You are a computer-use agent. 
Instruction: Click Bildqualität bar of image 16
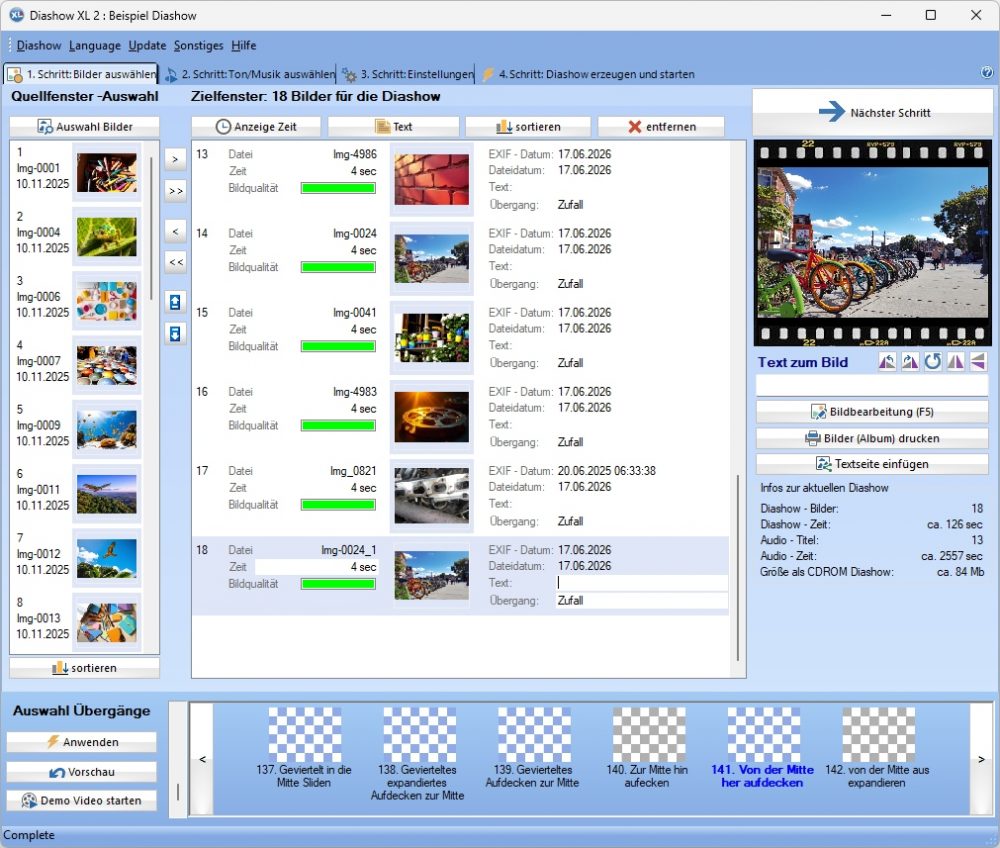click(x=338, y=425)
